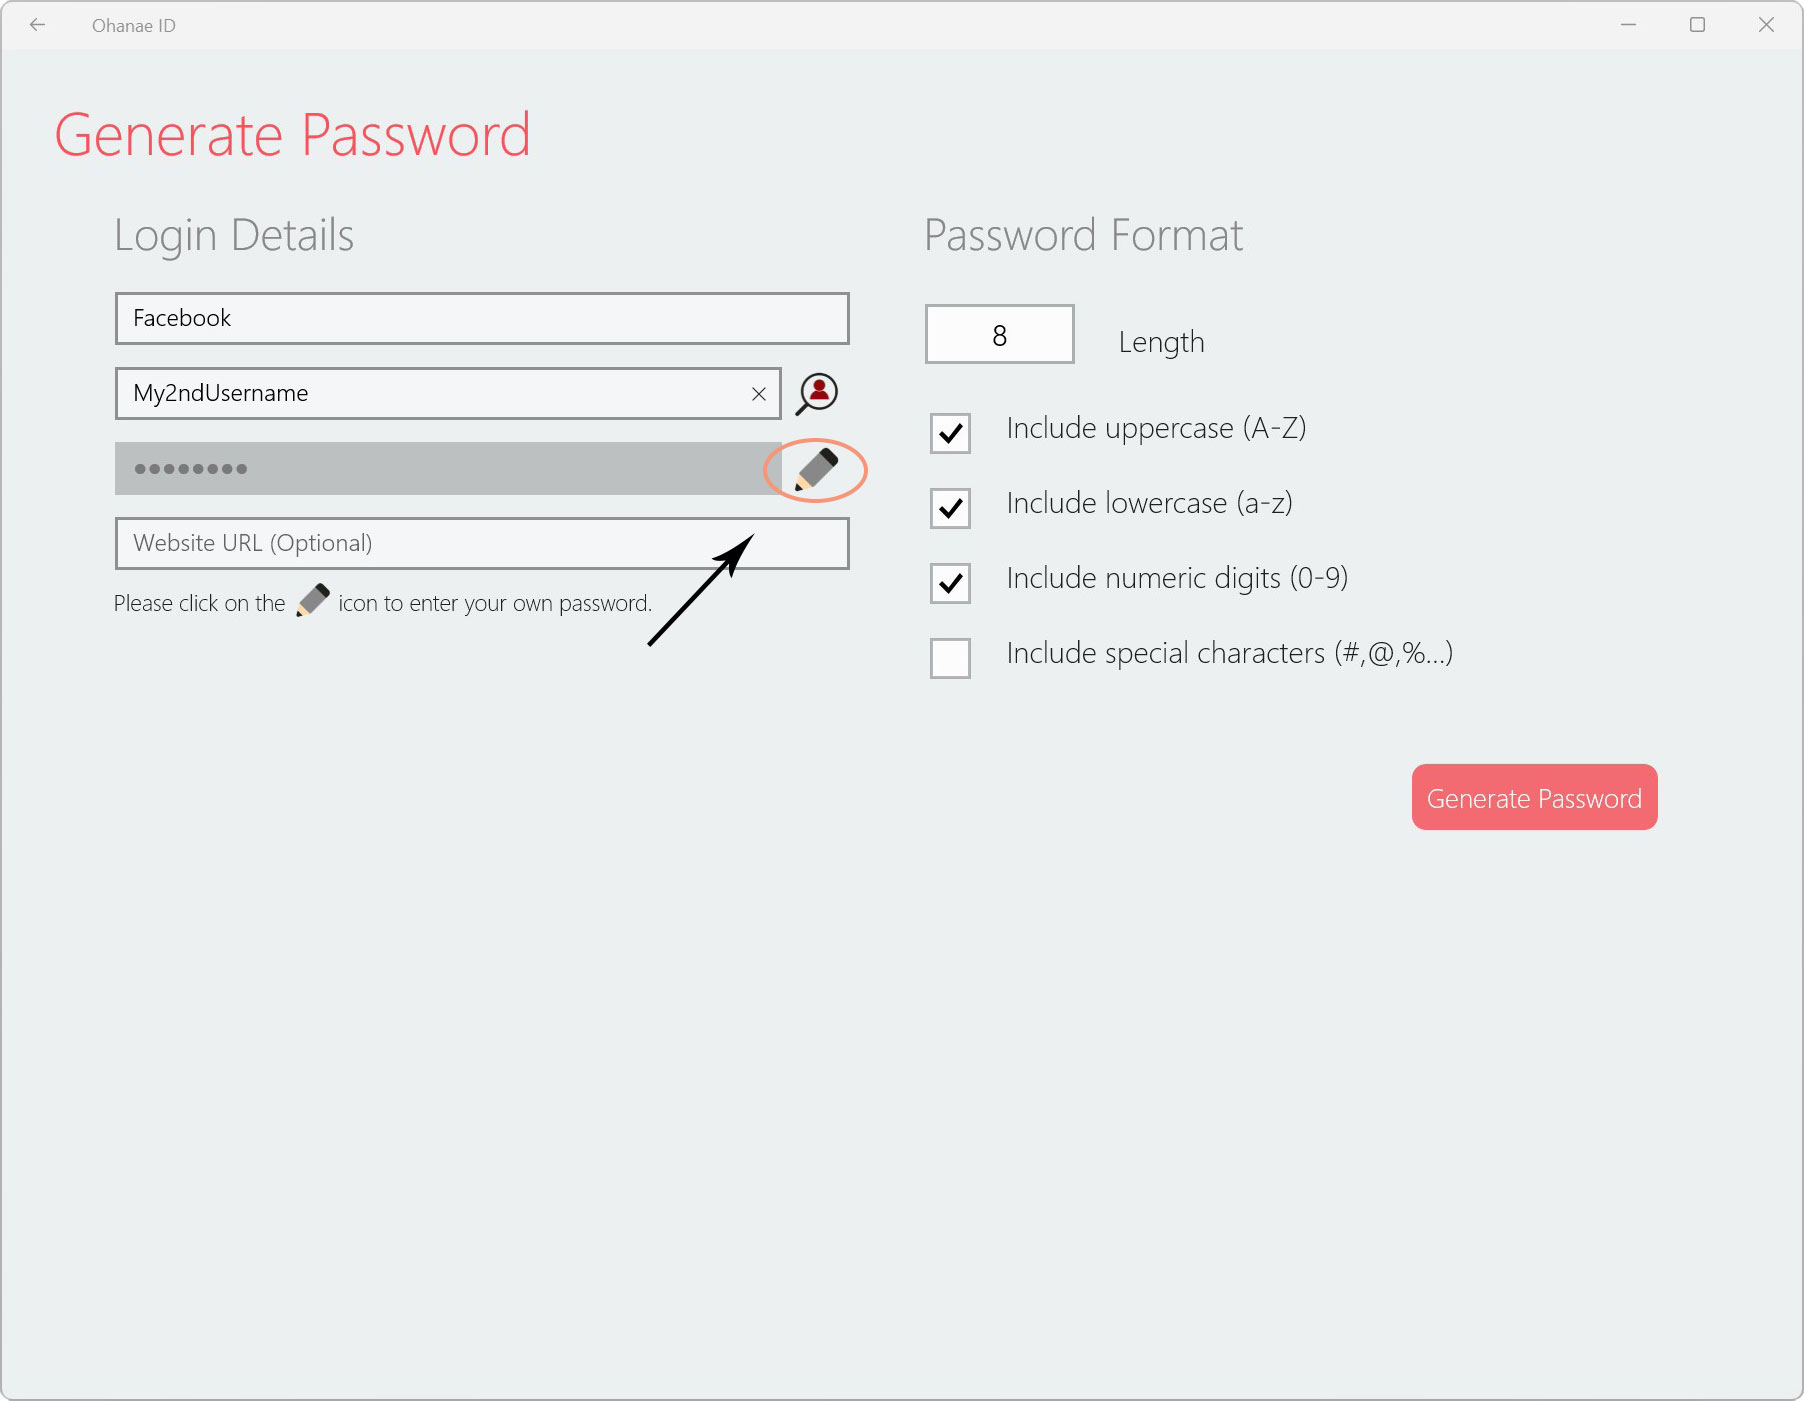
Task: Click the masked password field
Action: coord(448,468)
